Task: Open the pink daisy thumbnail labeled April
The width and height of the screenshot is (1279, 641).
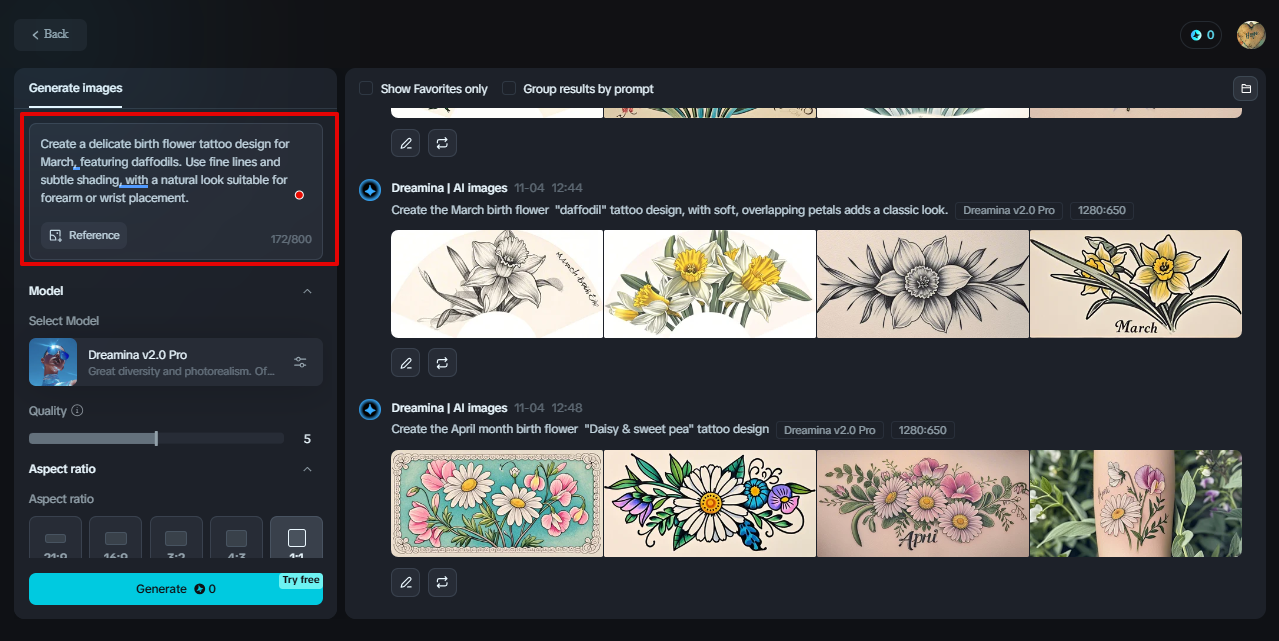Action: (923, 503)
